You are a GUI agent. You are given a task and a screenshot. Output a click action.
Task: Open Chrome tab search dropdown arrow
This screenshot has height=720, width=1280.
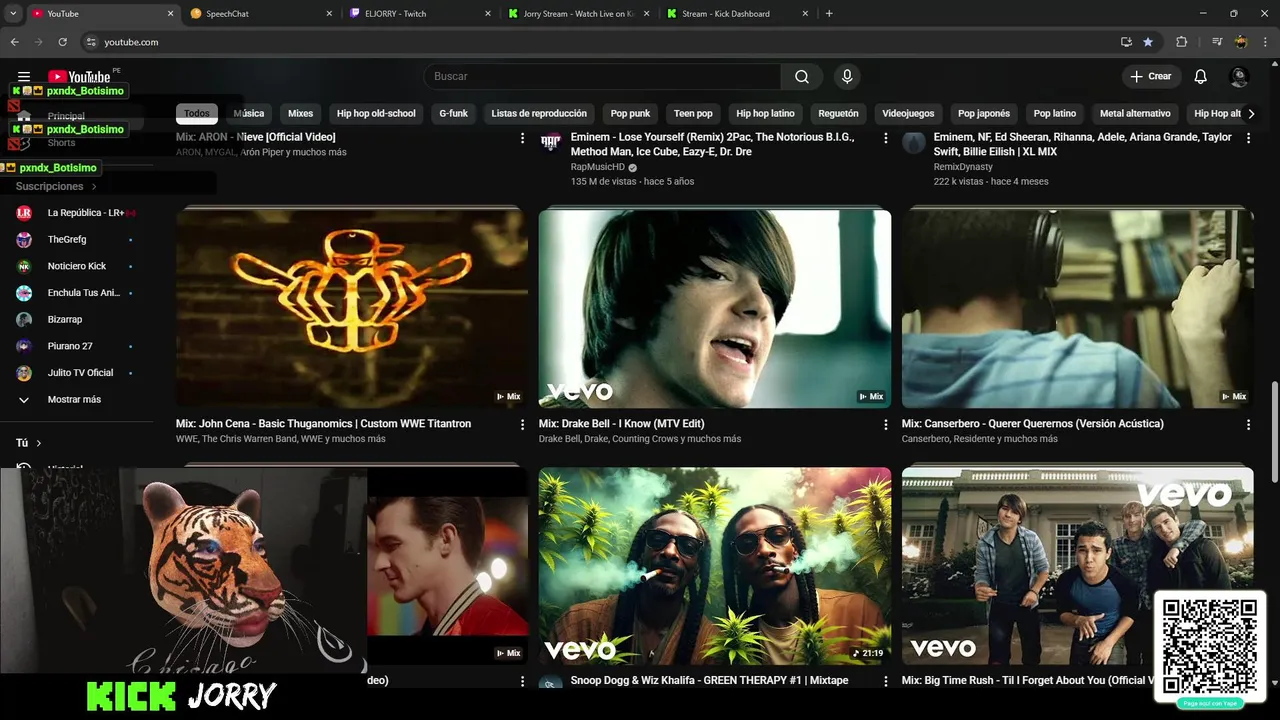tap(13, 14)
